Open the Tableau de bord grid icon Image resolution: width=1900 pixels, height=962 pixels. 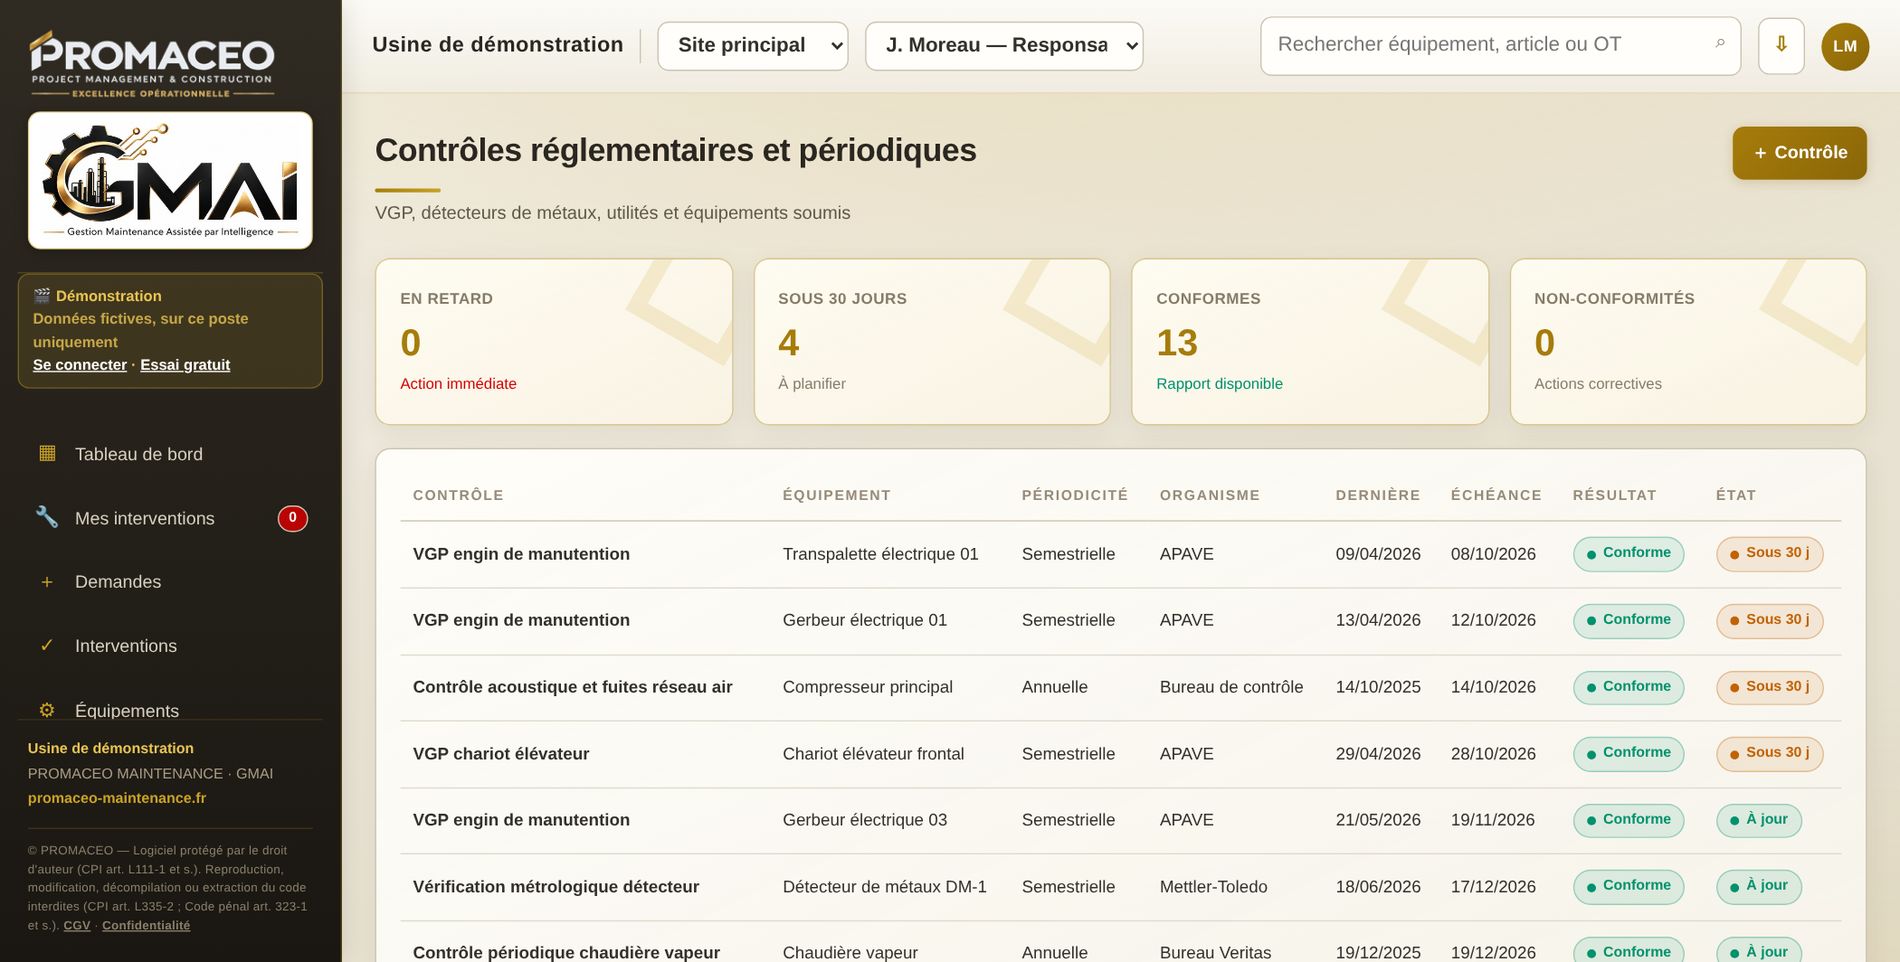[x=47, y=453]
